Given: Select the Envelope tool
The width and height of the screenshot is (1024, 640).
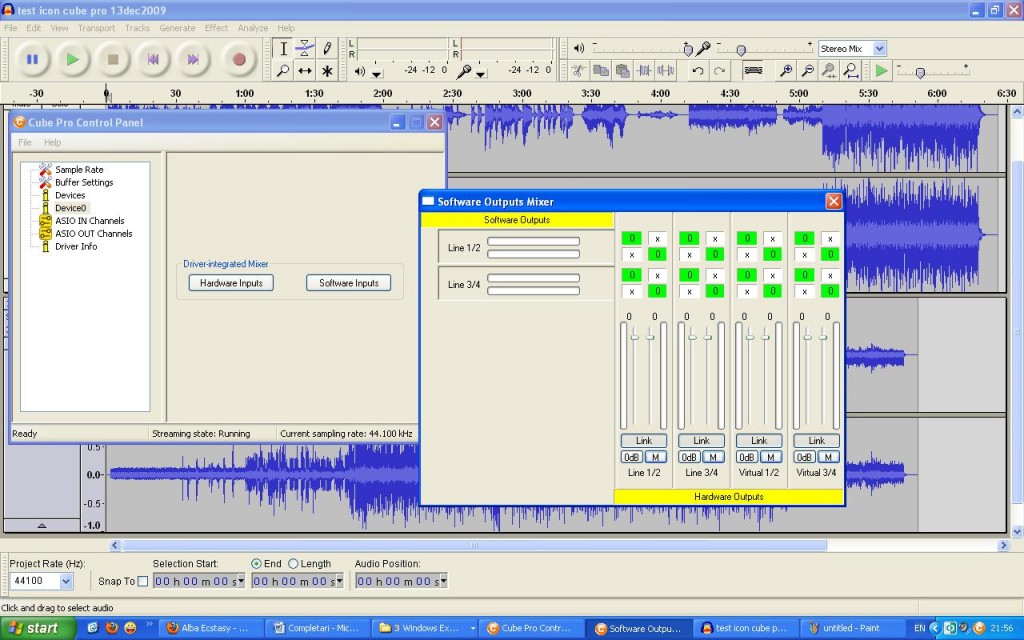Looking at the screenshot, I should (305, 48).
